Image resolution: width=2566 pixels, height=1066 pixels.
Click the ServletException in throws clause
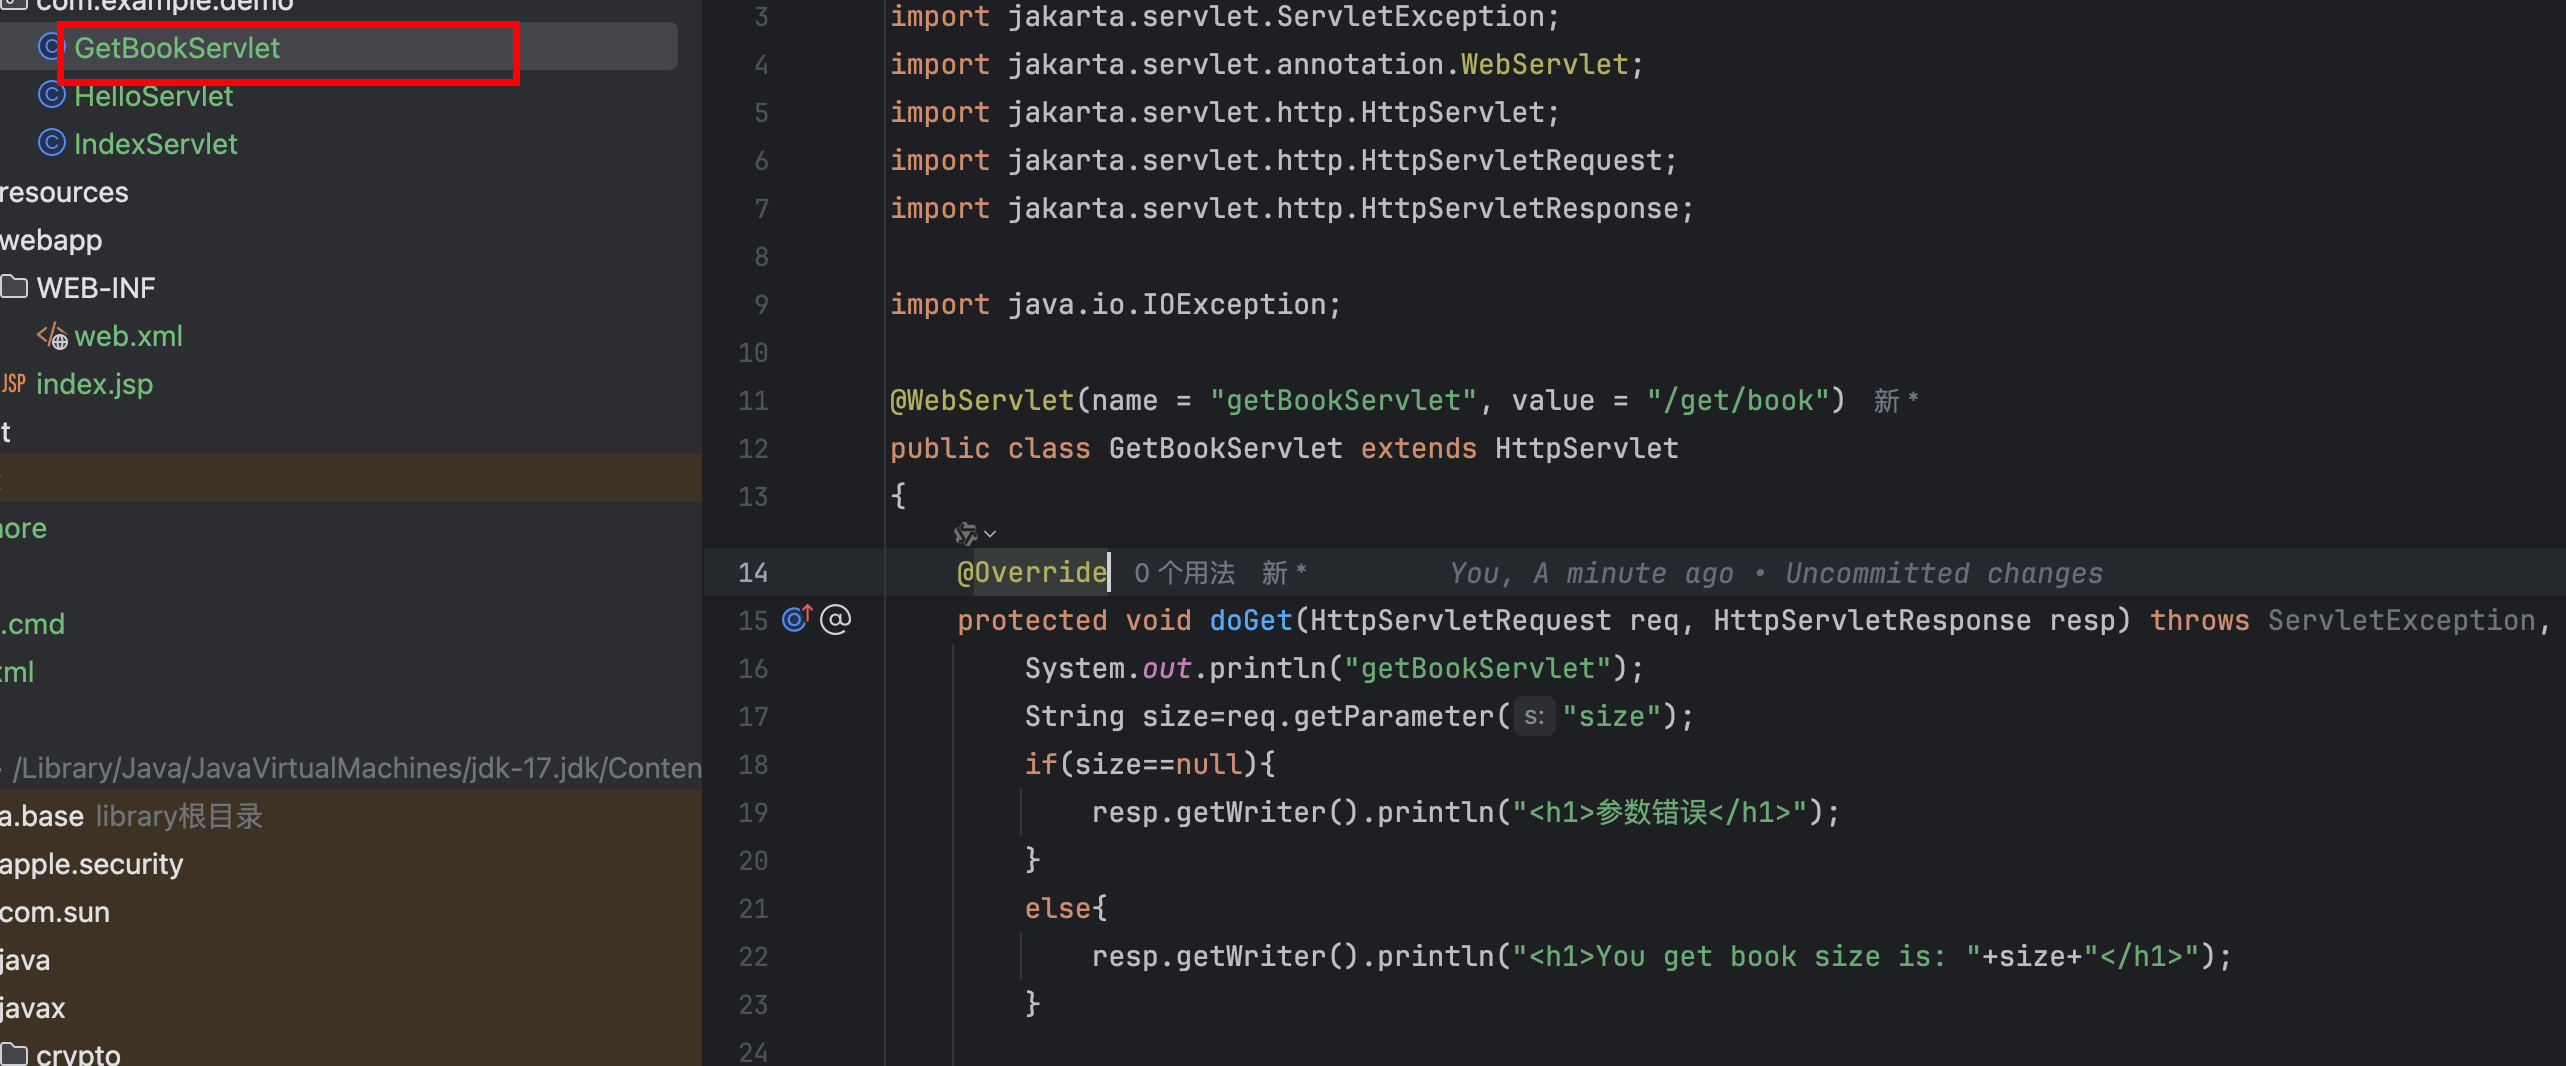tap(2401, 620)
